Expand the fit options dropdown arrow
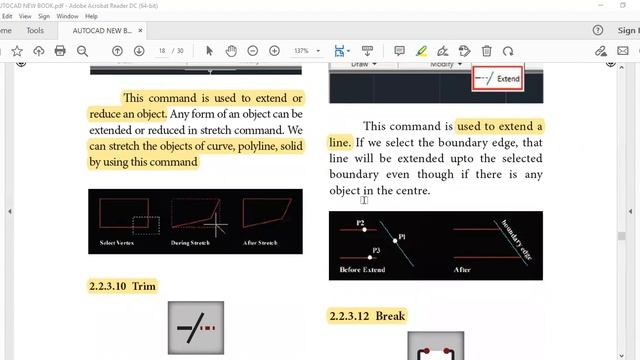This screenshot has width=640, height=360. [x=348, y=51]
